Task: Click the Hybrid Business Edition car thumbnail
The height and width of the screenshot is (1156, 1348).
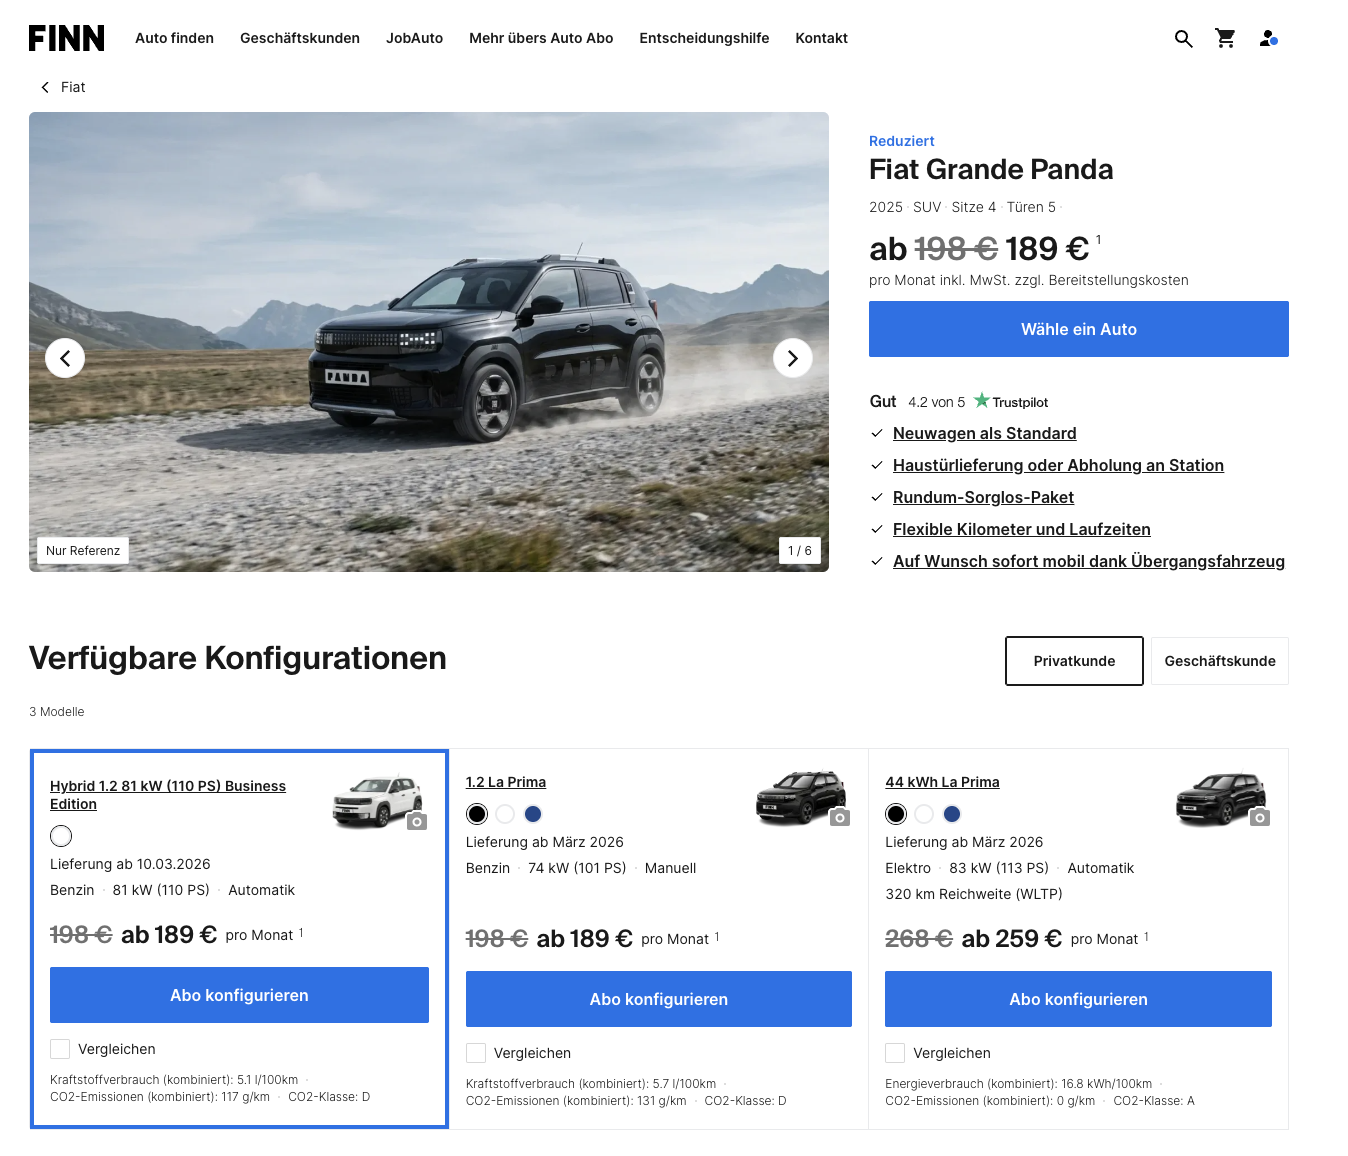Action: [x=377, y=801]
